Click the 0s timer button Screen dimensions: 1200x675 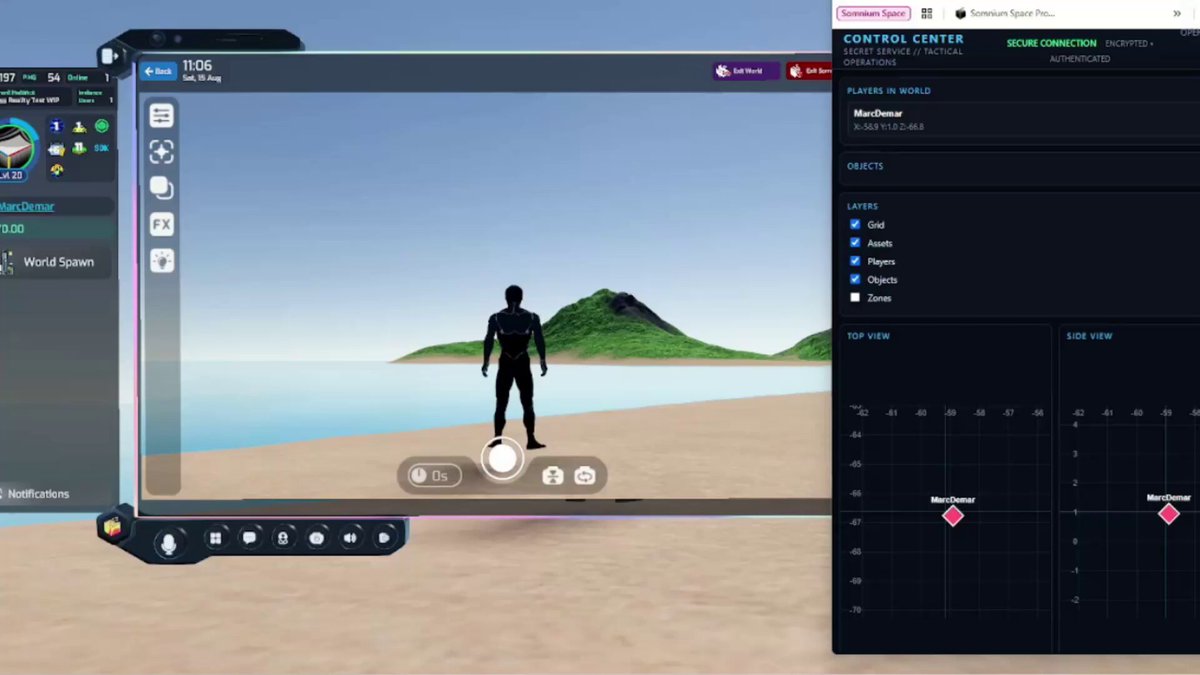(x=434, y=476)
